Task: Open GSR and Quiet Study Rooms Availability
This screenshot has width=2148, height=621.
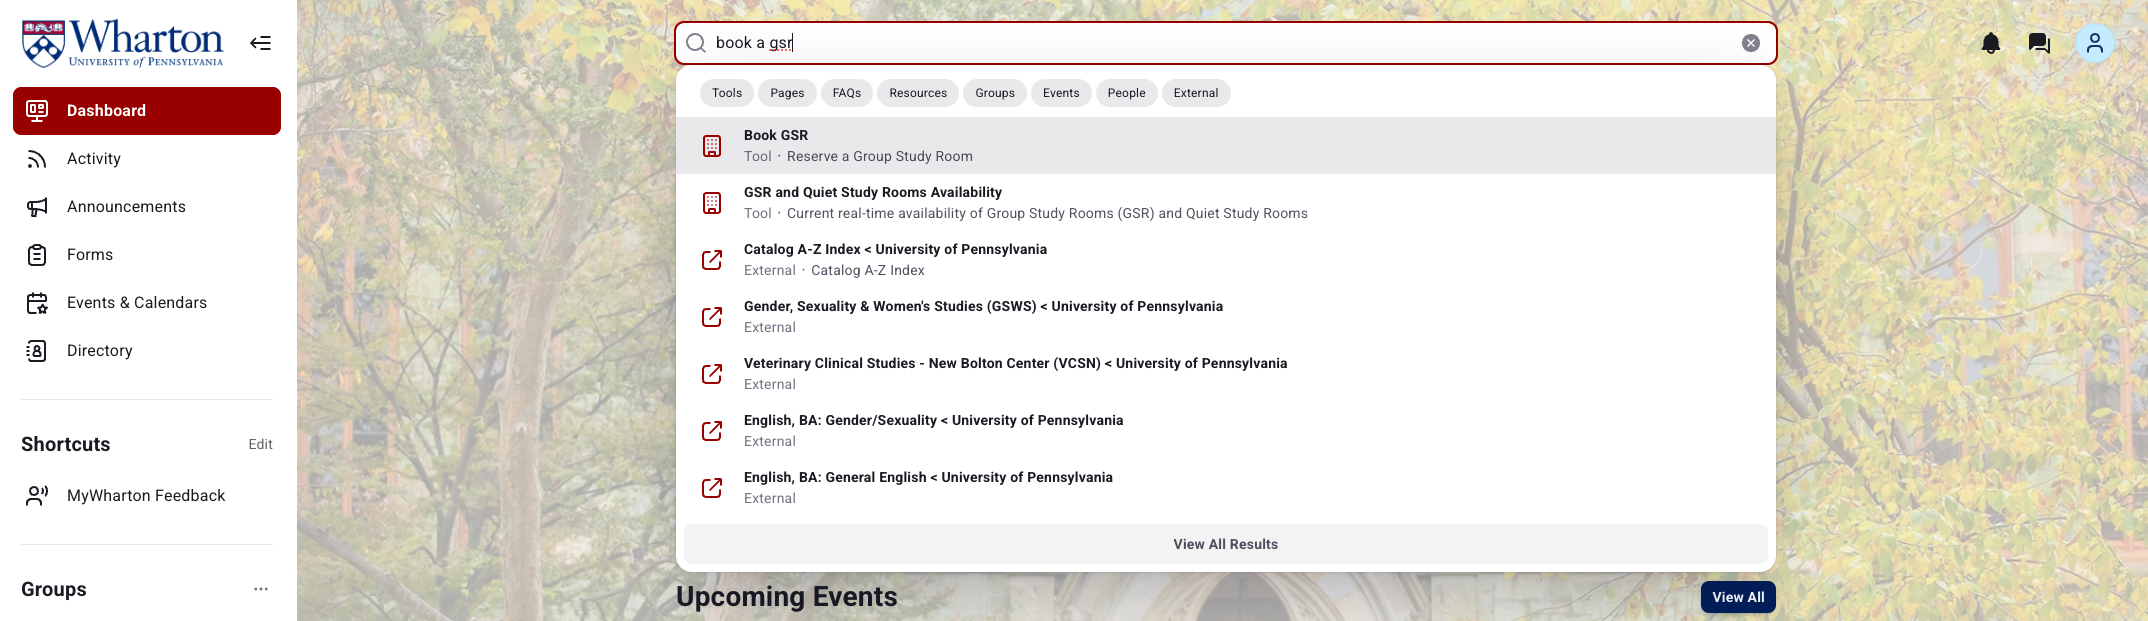Action: click(1226, 203)
